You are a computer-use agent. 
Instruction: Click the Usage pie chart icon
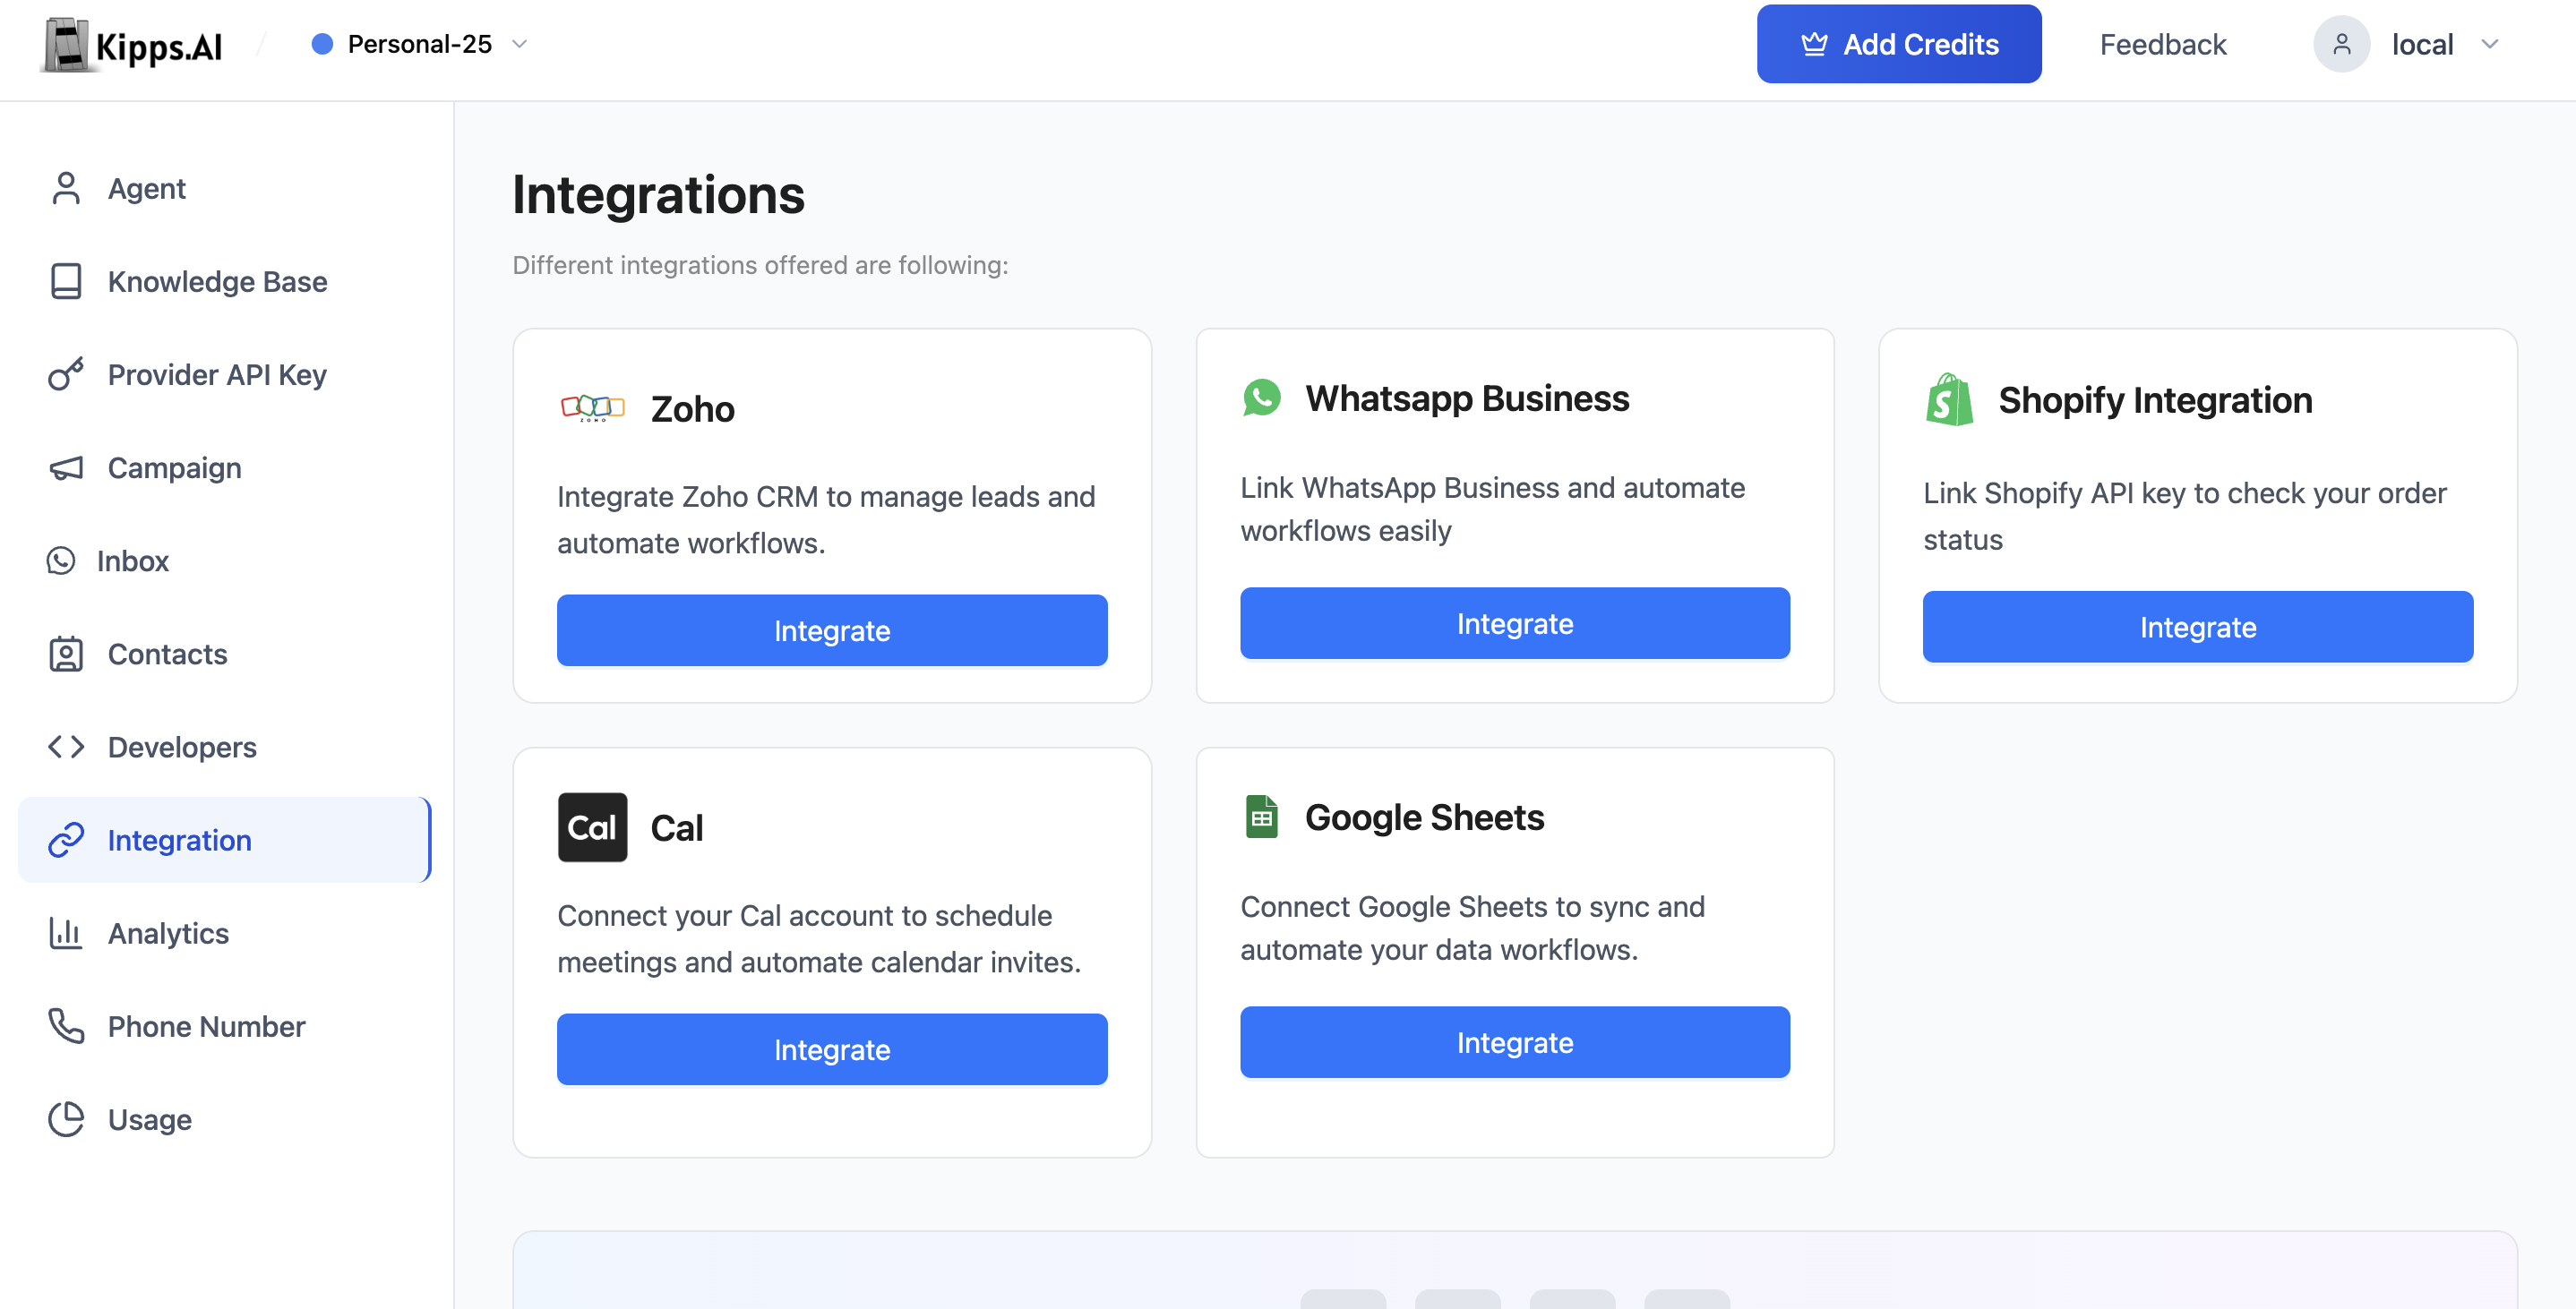click(x=66, y=1118)
